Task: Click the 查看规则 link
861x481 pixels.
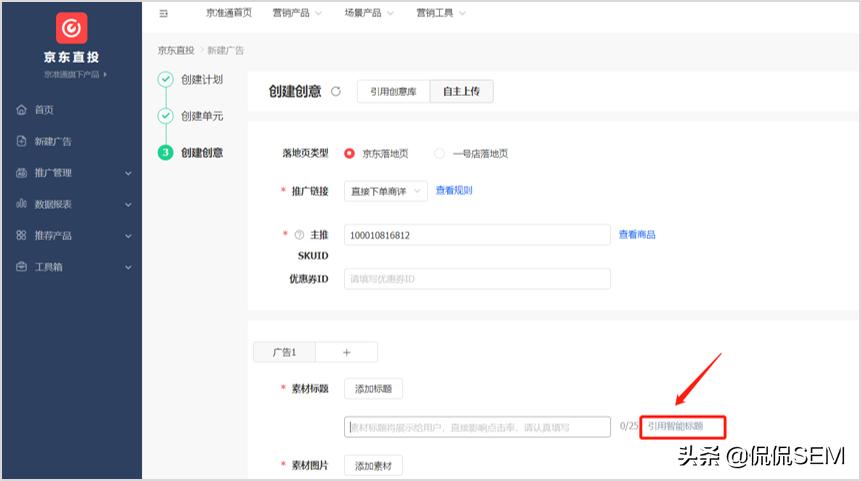Action: coord(454,190)
